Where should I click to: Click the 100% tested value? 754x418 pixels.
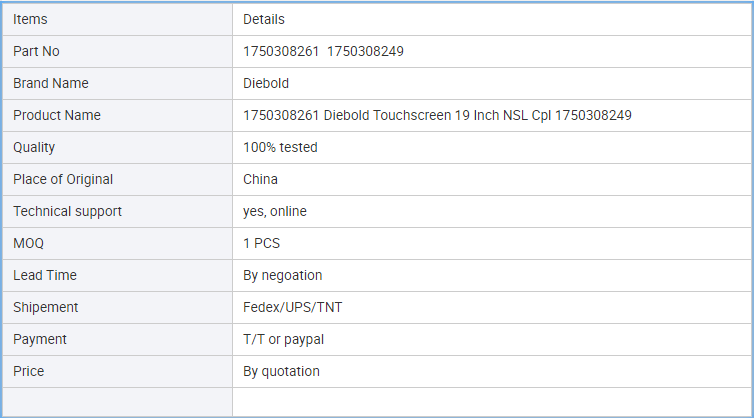280,147
